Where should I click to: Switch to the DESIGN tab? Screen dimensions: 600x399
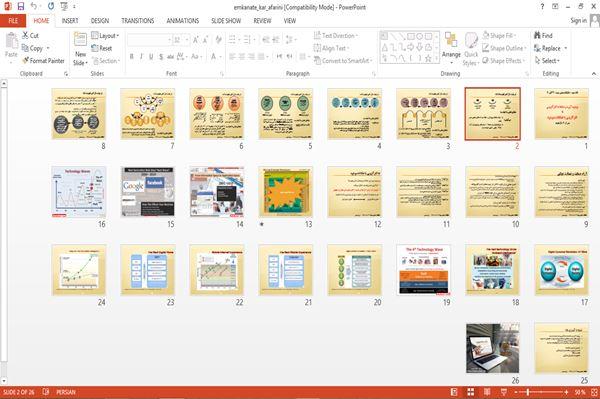point(100,21)
